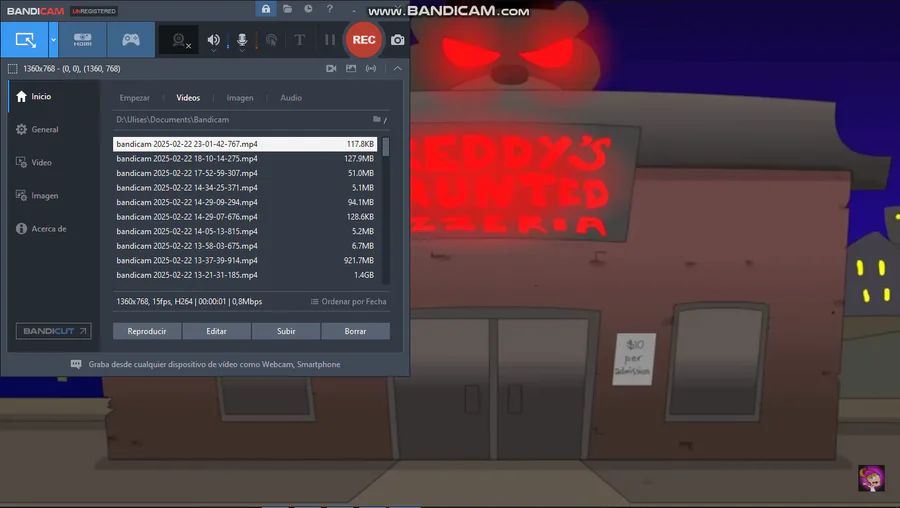Enable the text overlay tool
Image resolution: width=900 pixels, height=508 pixels.
coord(300,40)
